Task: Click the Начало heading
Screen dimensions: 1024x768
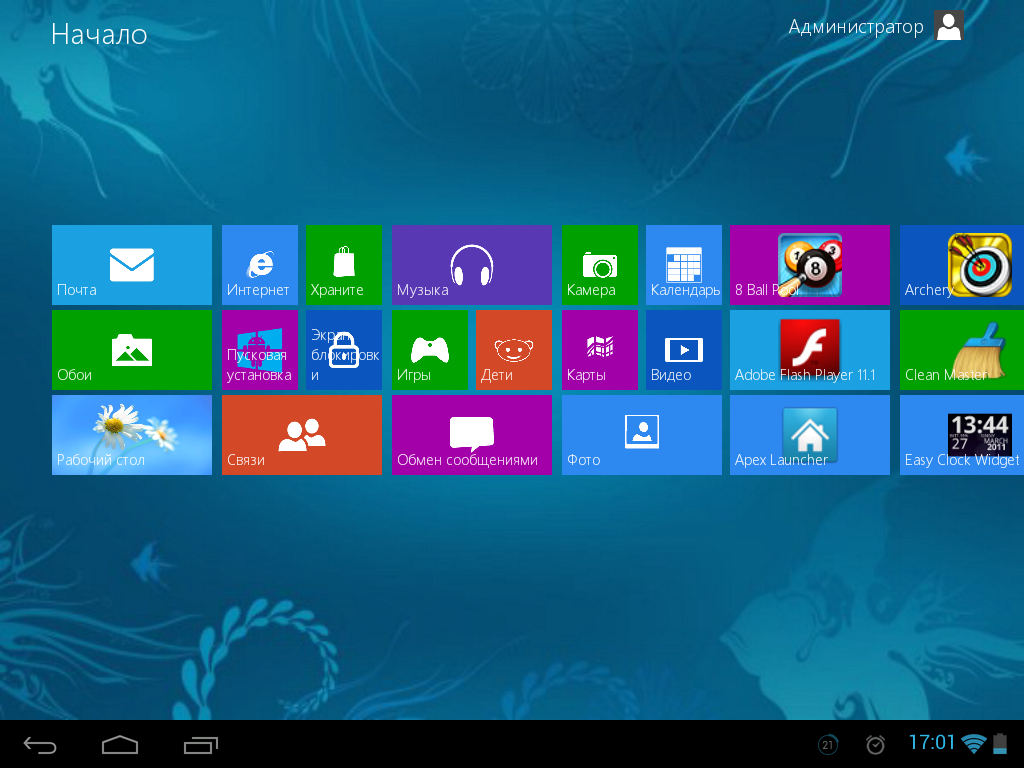Action: pyautogui.click(x=99, y=35)
